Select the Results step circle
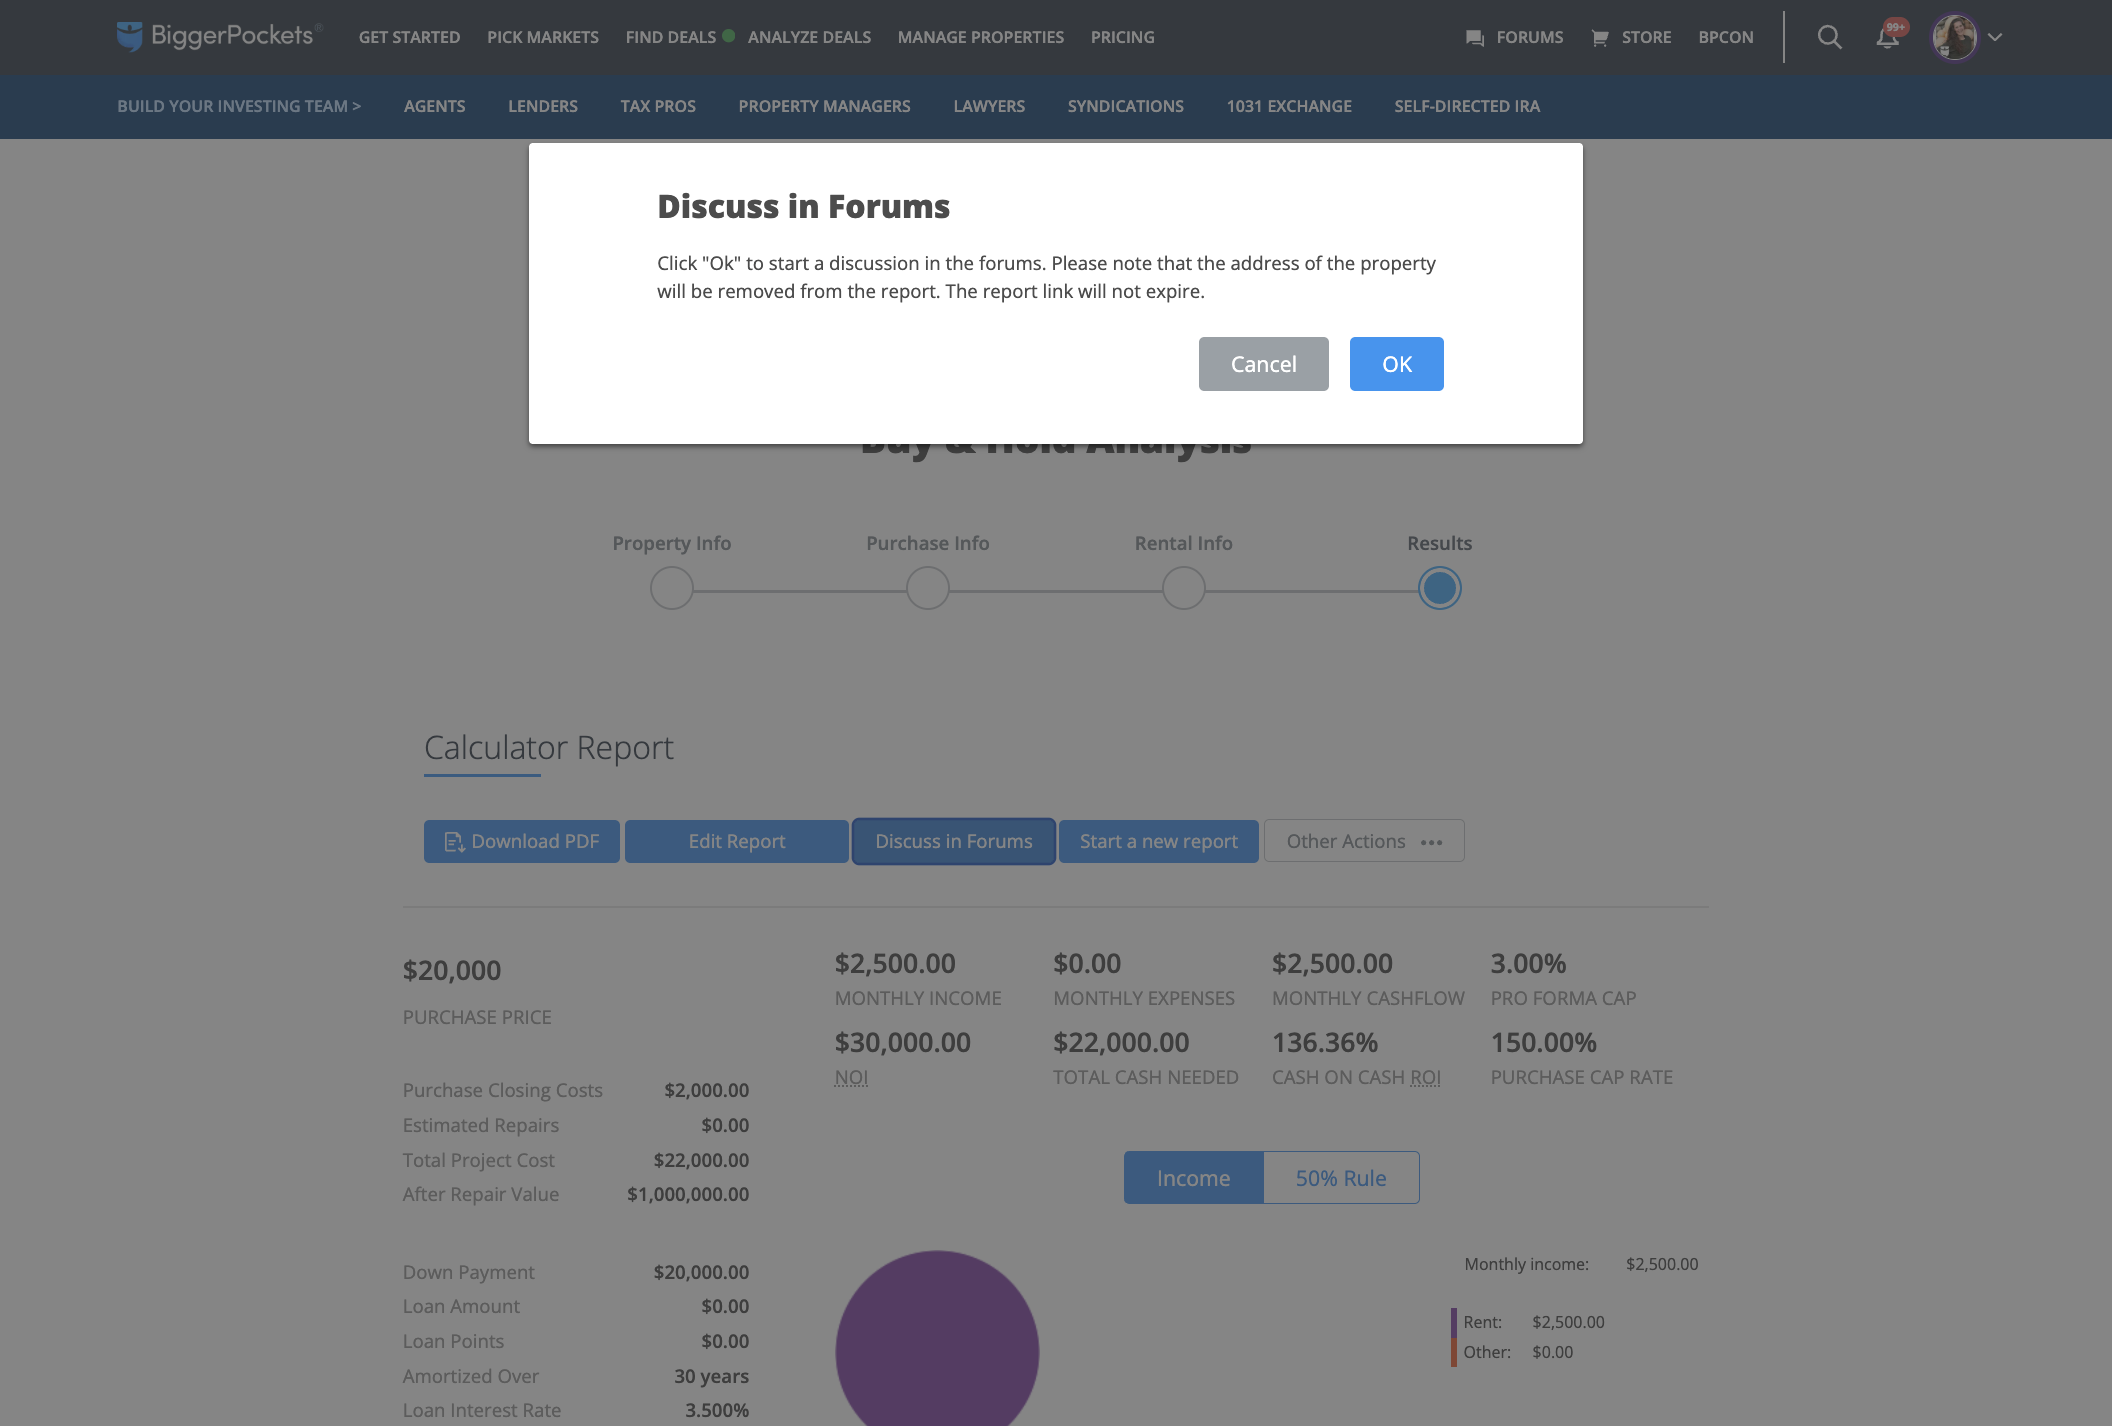 [1440, 588]
